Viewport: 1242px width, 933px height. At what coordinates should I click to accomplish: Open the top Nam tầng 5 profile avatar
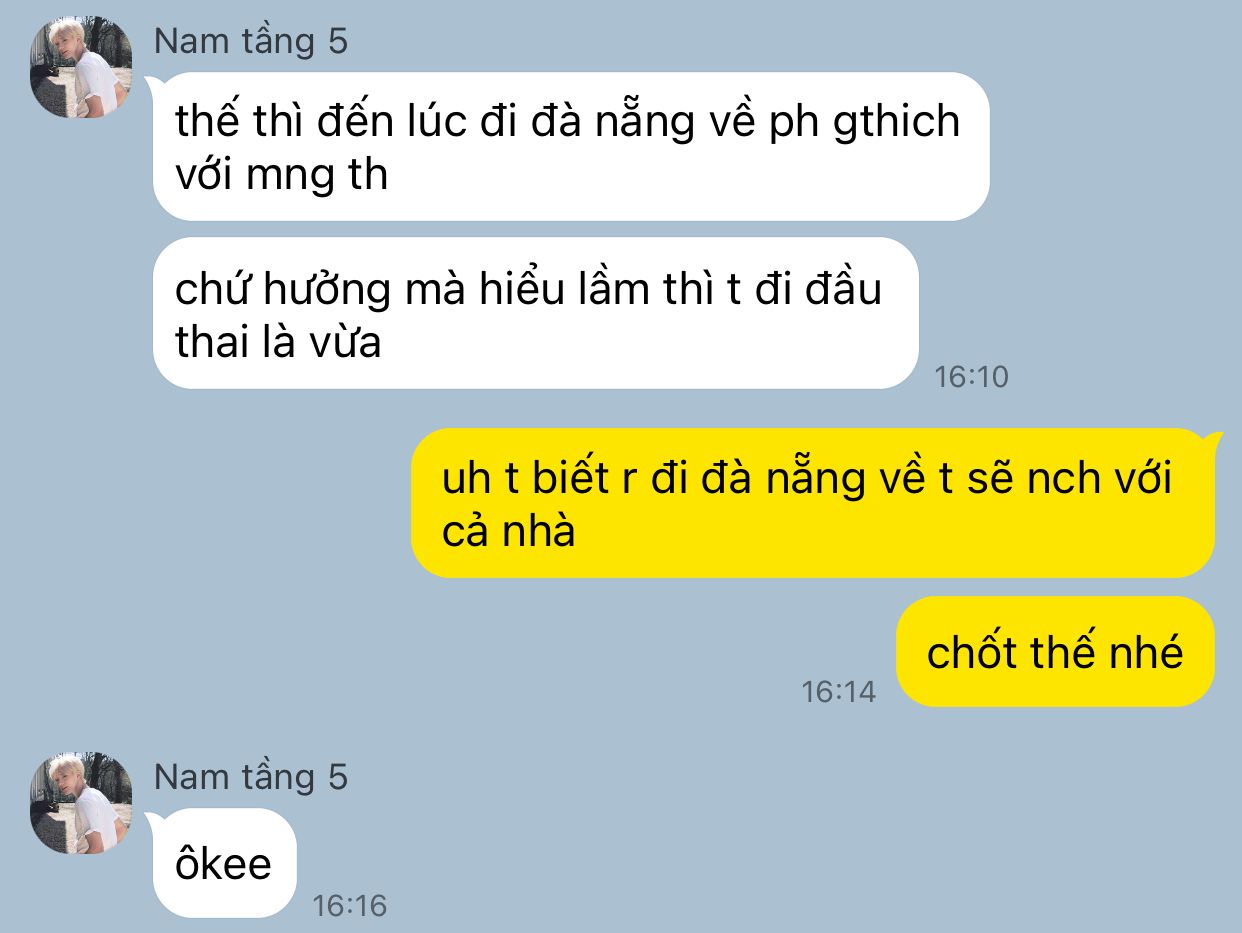coord(81,67)
